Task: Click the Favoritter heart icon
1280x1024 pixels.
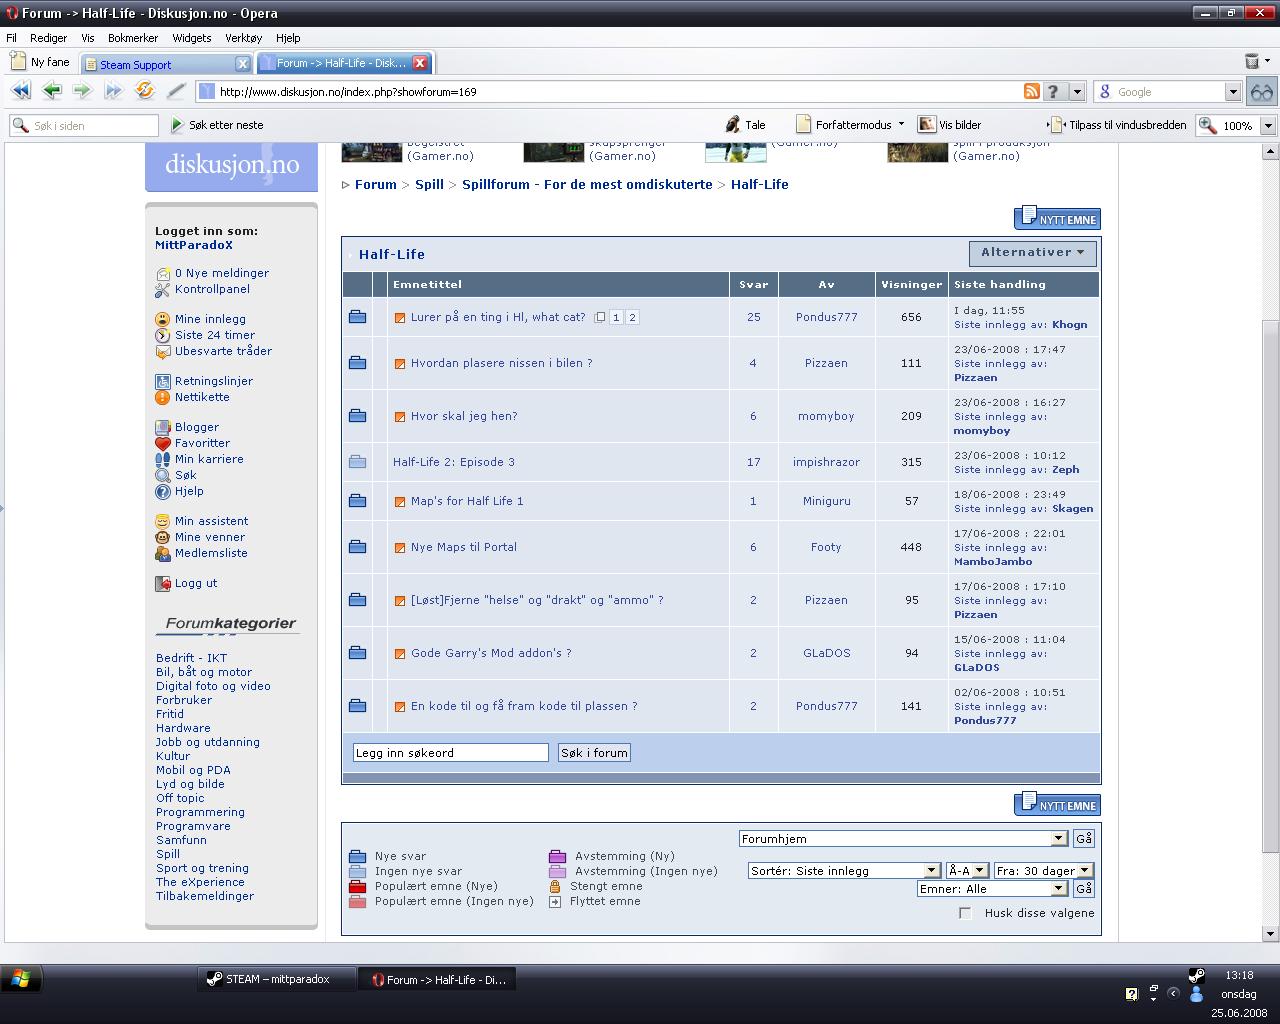Action: point(162,443)
